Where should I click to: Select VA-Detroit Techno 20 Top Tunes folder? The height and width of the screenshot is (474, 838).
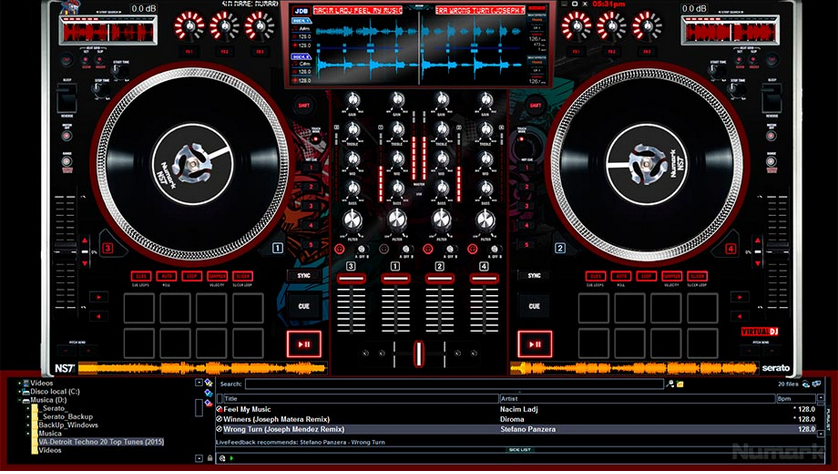pos(101,442)
